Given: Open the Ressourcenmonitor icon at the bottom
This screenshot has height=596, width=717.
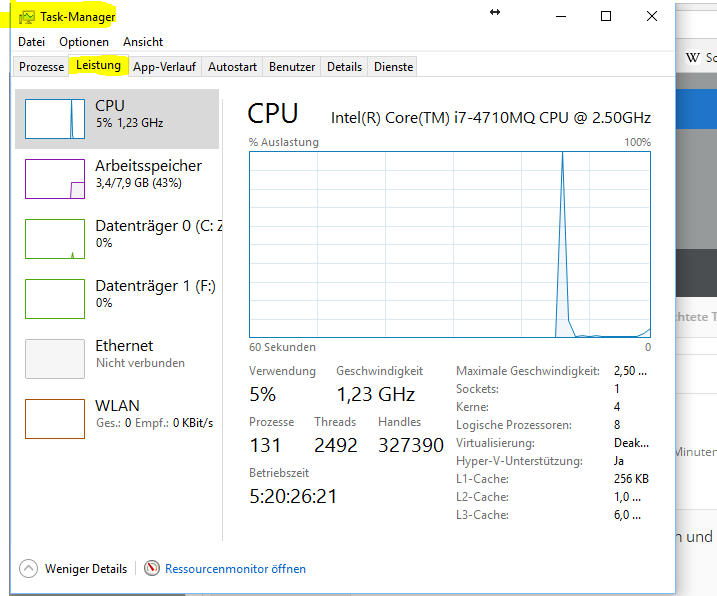Looking at the screenshot, I should coord(151,568).
